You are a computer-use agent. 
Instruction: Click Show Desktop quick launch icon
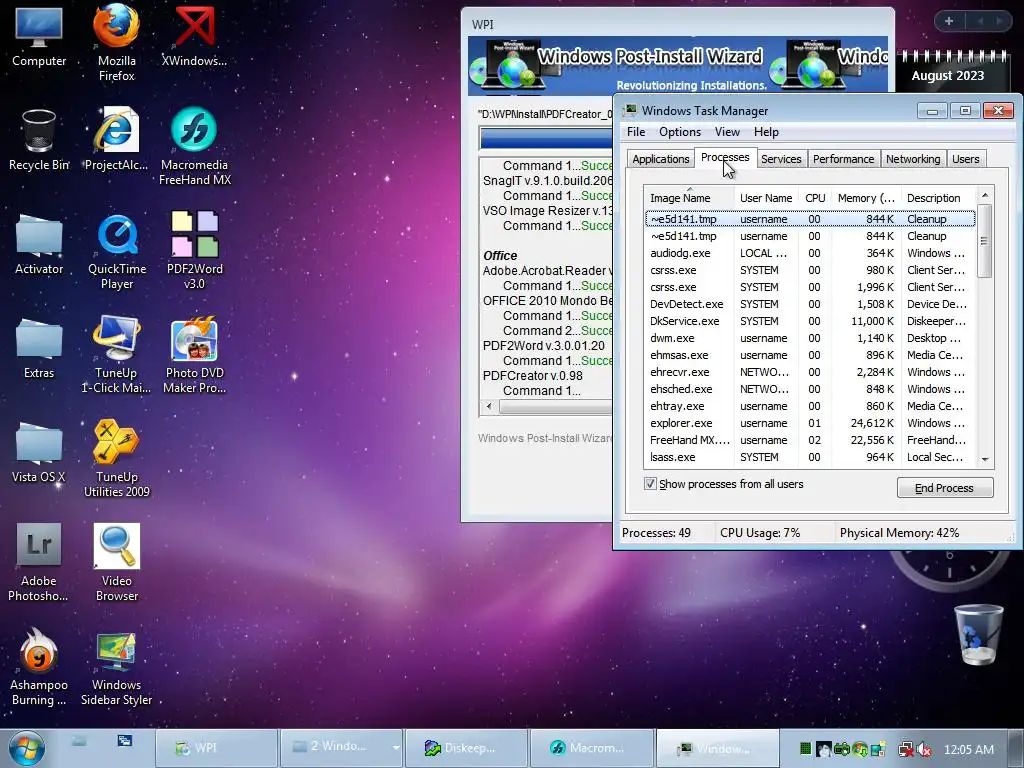[x=79, y=741]
